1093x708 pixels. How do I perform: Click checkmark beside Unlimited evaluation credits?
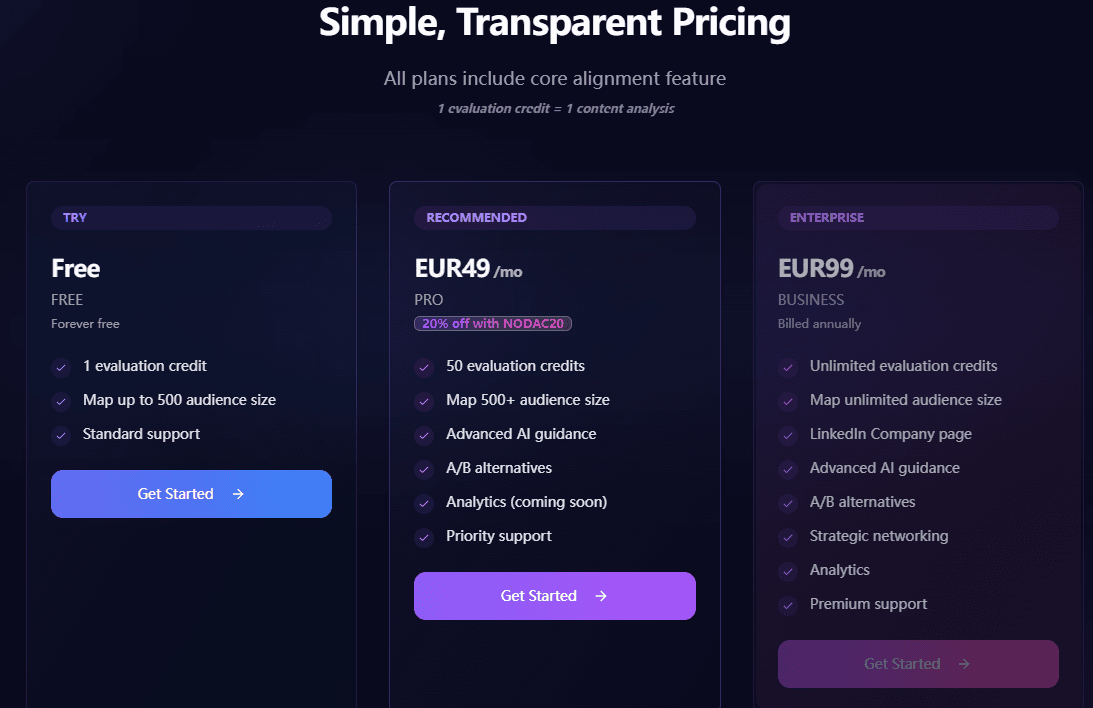(x=788, y=367)
